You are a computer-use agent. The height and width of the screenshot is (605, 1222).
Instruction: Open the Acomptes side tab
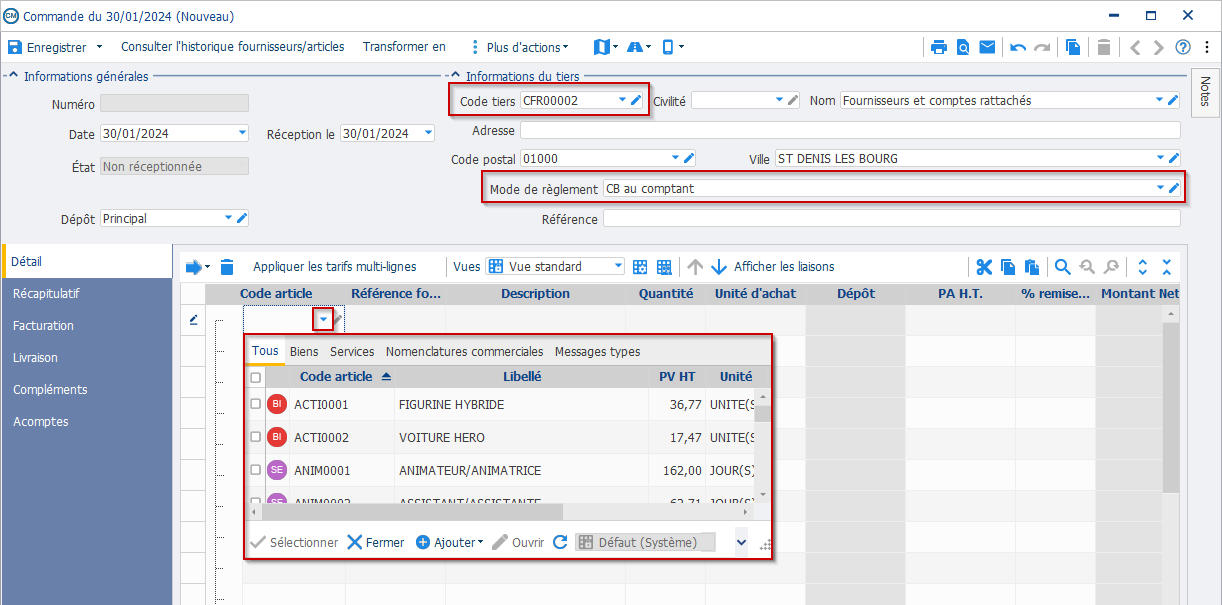click(86, 422)
